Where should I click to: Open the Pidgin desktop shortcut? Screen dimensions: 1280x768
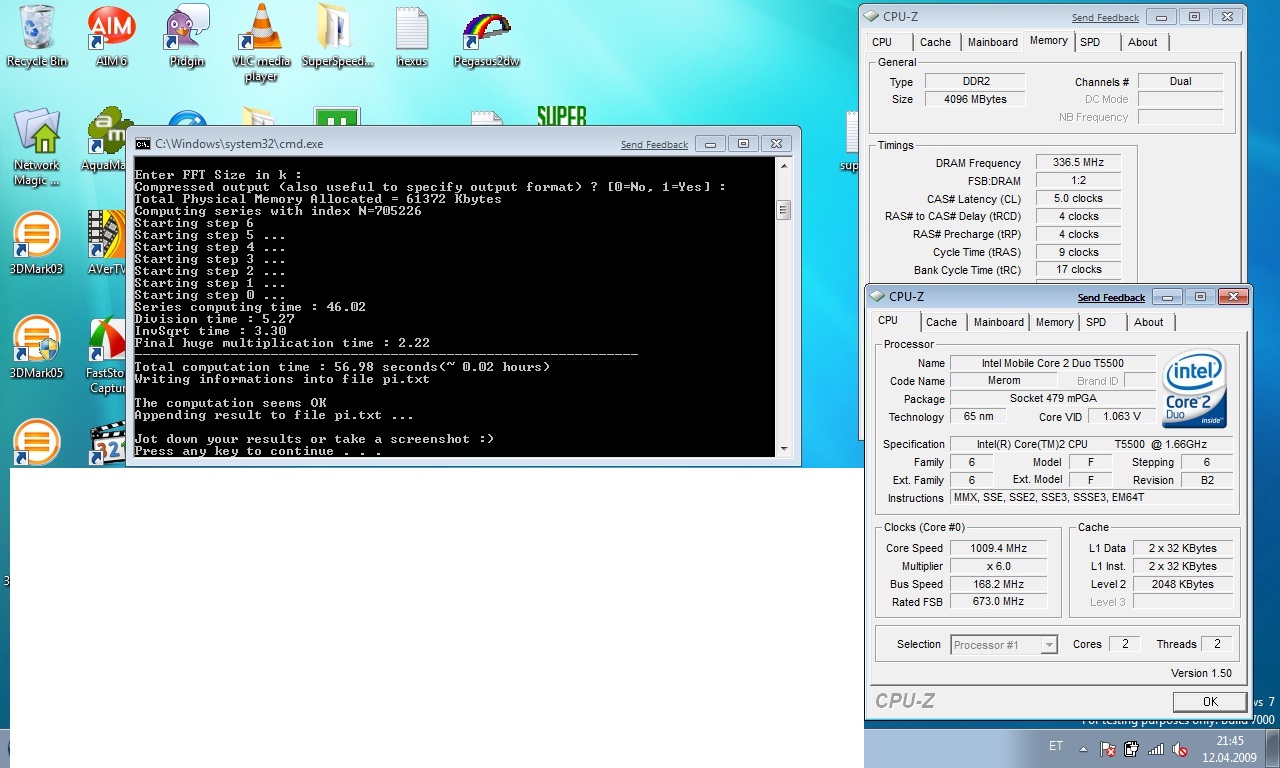tap(186, 36)
